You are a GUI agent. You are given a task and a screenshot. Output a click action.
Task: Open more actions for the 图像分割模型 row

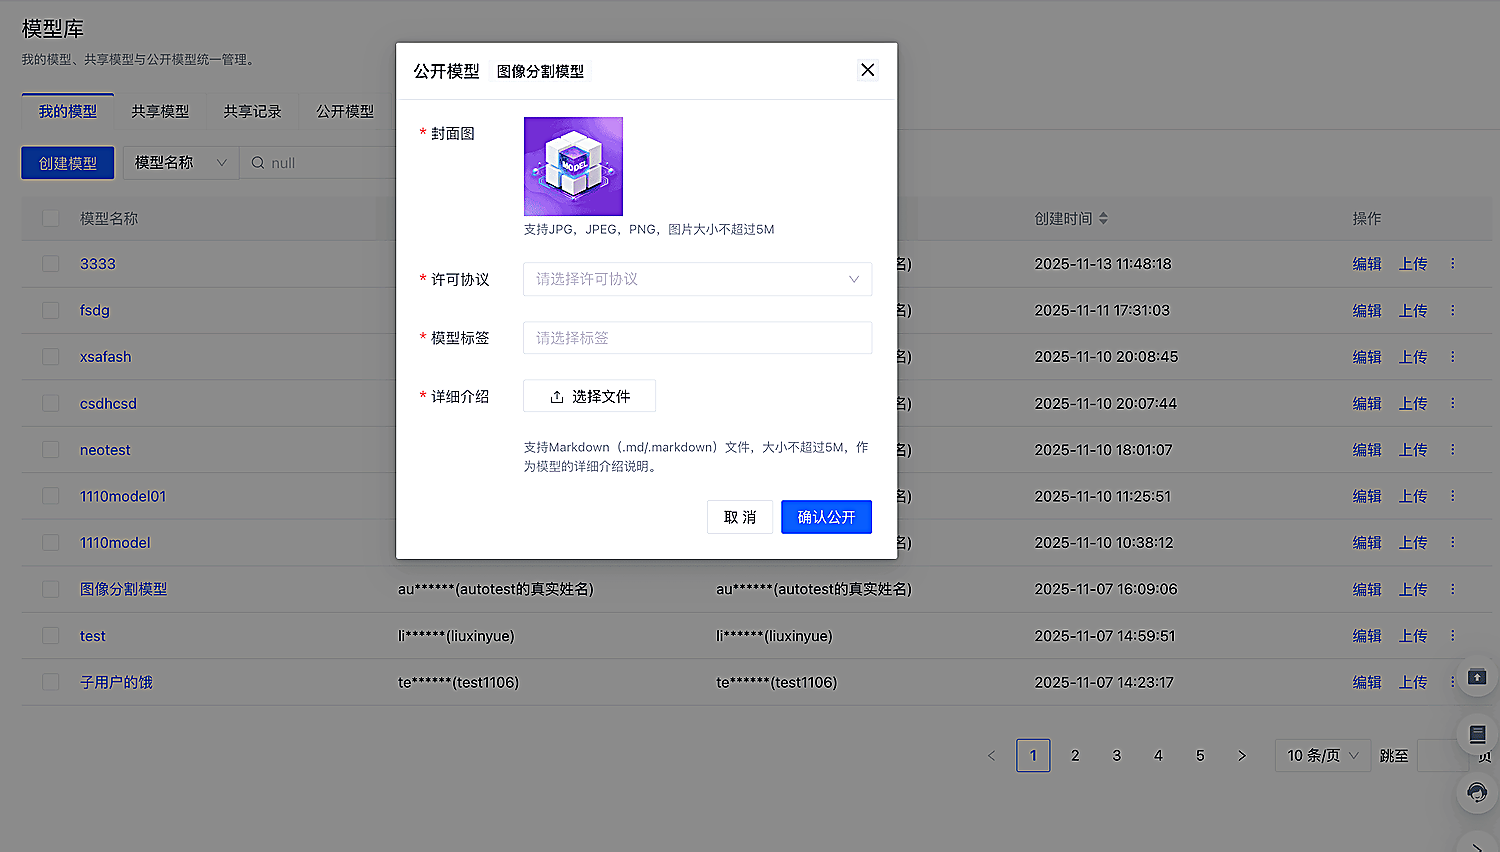click(x=1453, y=589)
